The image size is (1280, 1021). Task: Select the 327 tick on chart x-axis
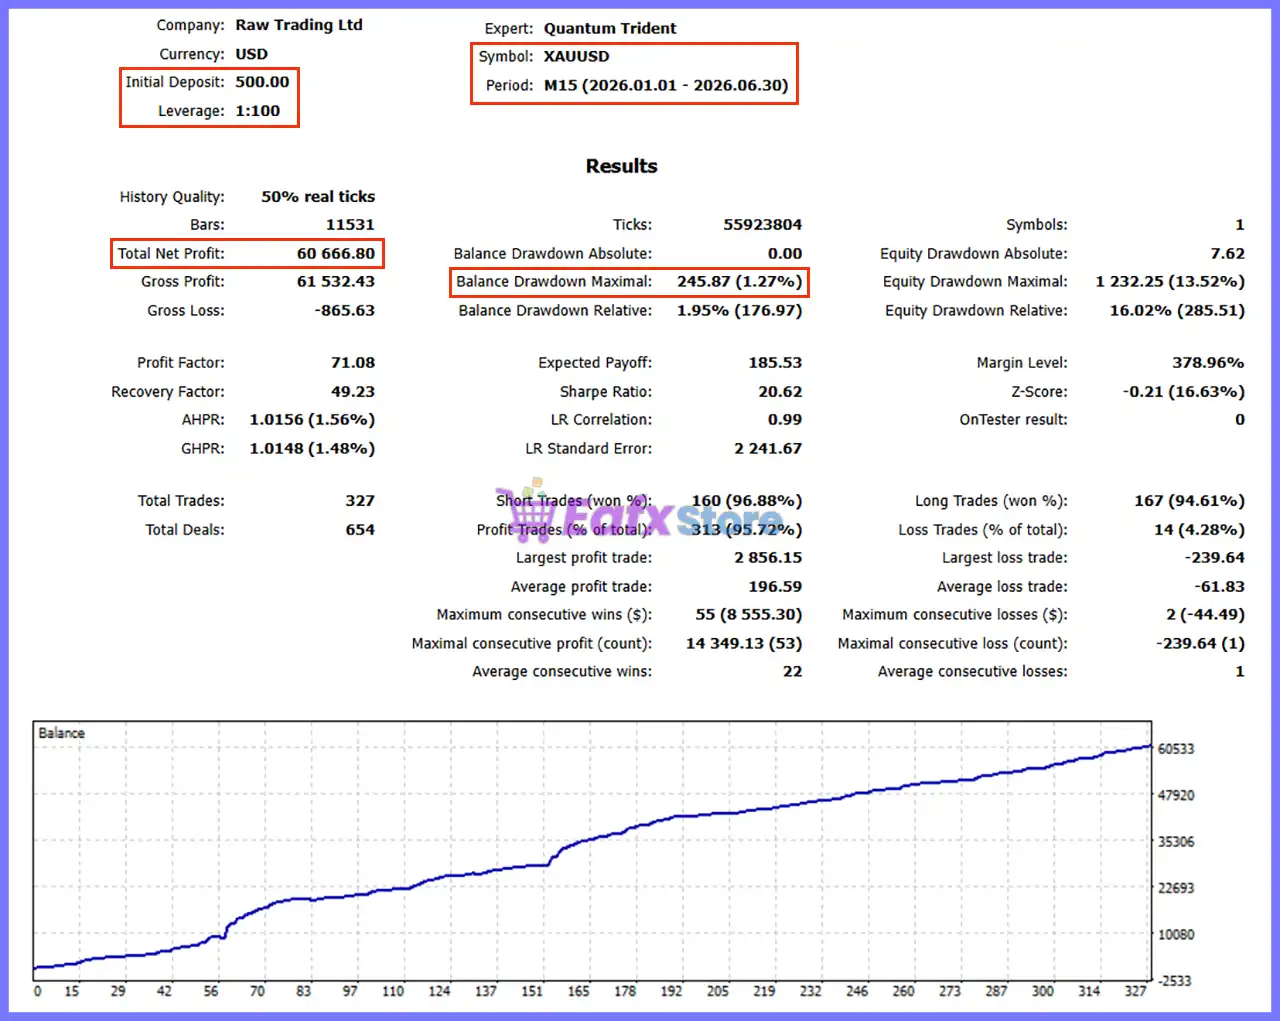click(x=1135, y=991)
